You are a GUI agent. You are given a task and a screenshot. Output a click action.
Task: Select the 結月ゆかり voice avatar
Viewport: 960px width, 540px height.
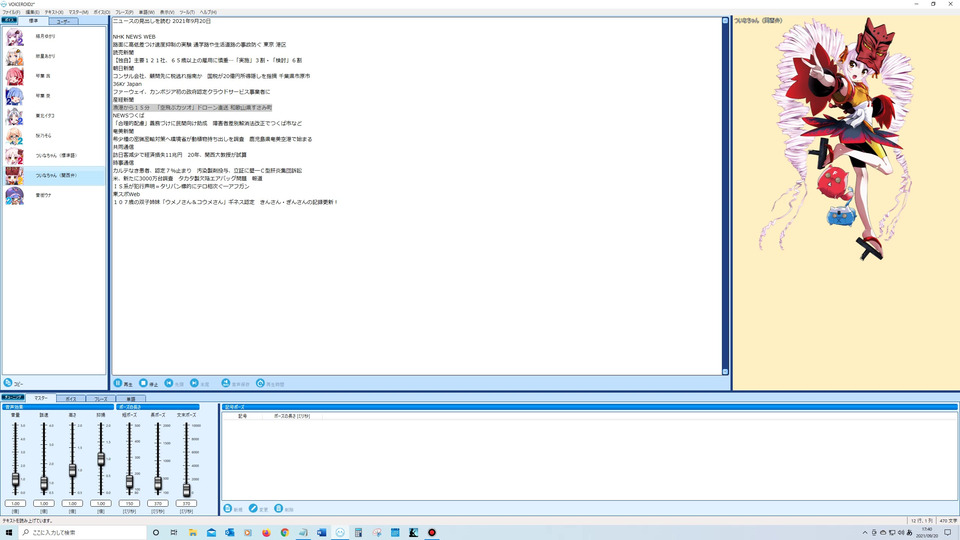(14, 37)
